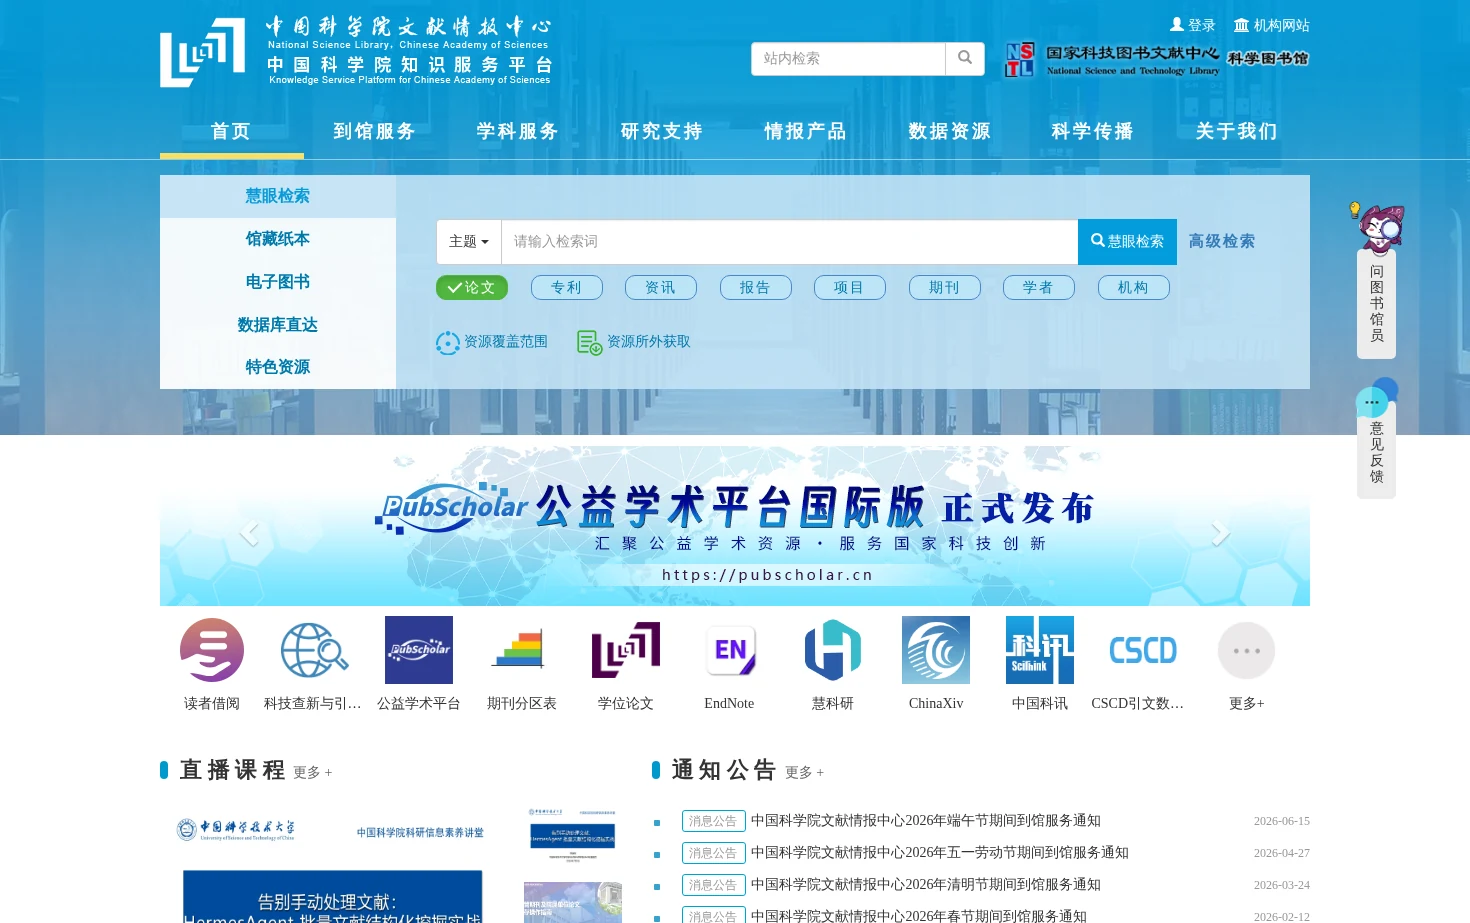Open the 学科服务 navigation menu

tap(518, 131)
